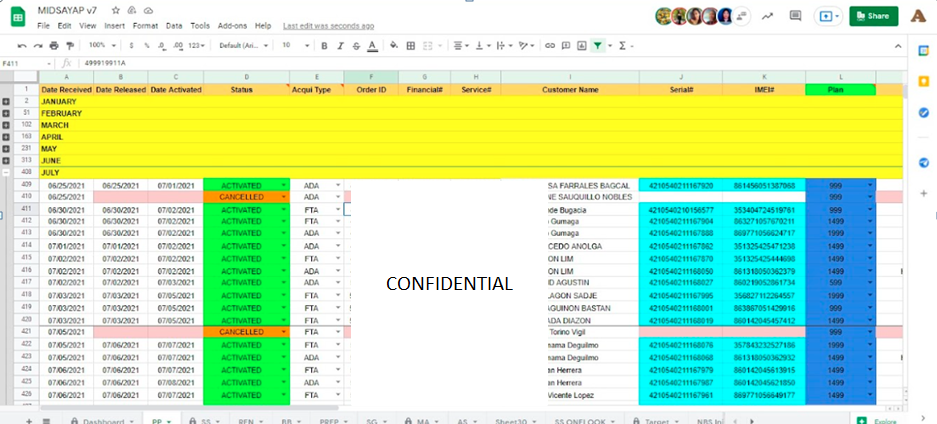The image size is (937, 424).
Task: Open the font size 10 dropdown
Action: tap(296, 45)
